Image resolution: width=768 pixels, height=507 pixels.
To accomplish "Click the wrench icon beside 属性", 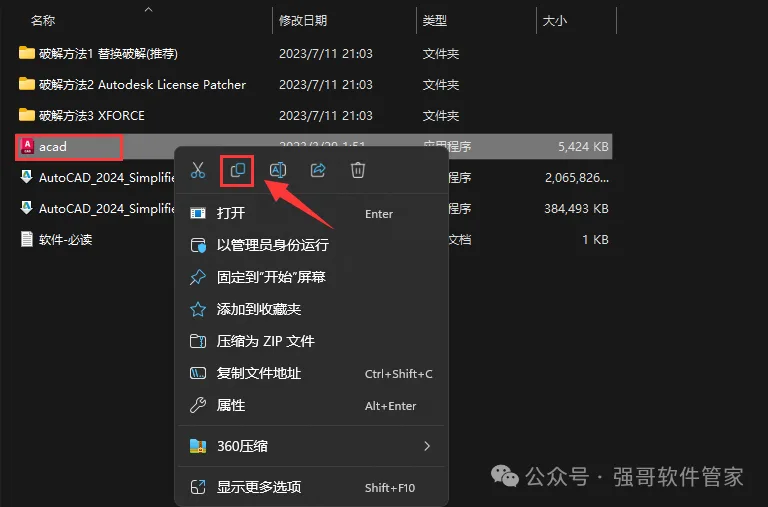I will (x=198, y=405).
